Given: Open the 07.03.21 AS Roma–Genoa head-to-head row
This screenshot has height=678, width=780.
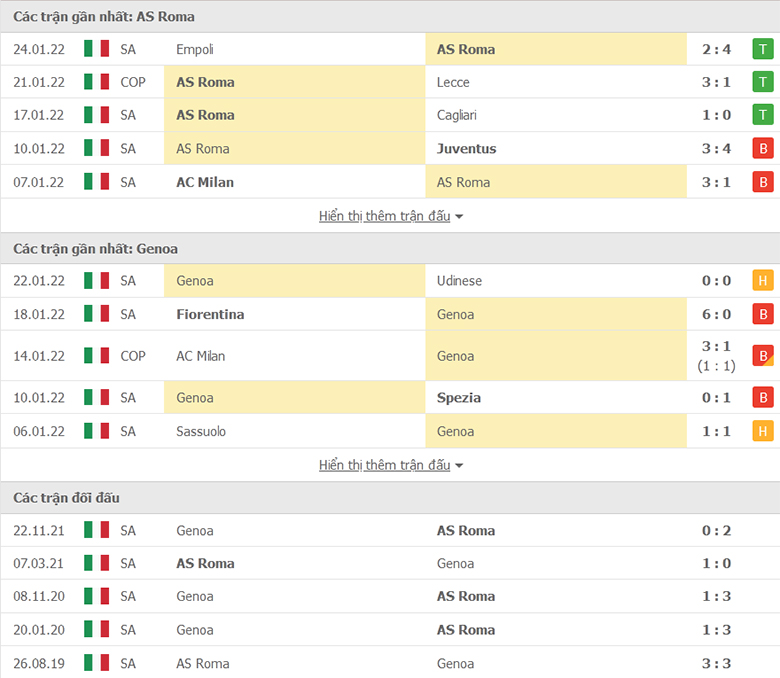Looking at the screenshot, I should pos(390,563).
